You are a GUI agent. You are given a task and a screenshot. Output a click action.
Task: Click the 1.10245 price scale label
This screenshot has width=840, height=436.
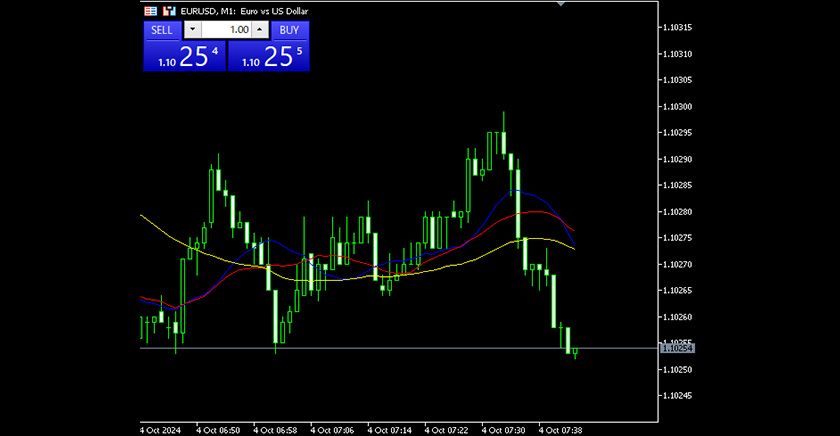click(x=677, y=396)
